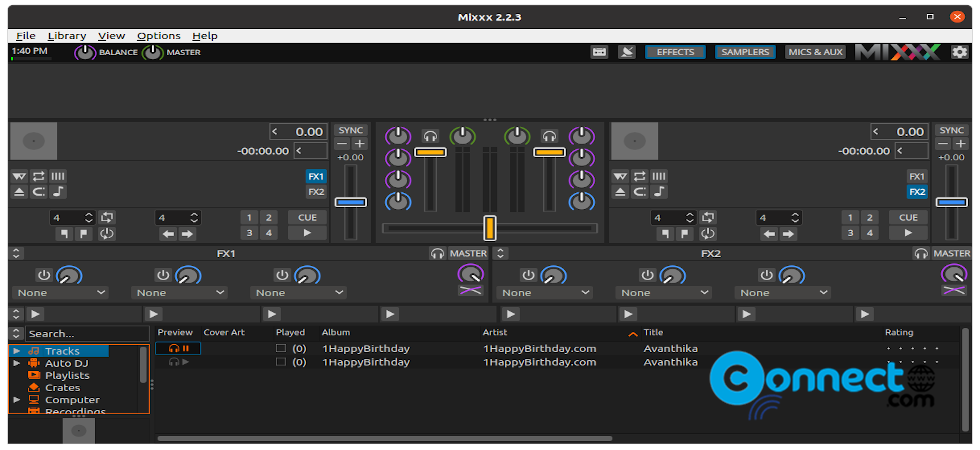This screenshot has width=980, height=450.
Task: Click the left channel volume fader
Action: tap(430, 152)
